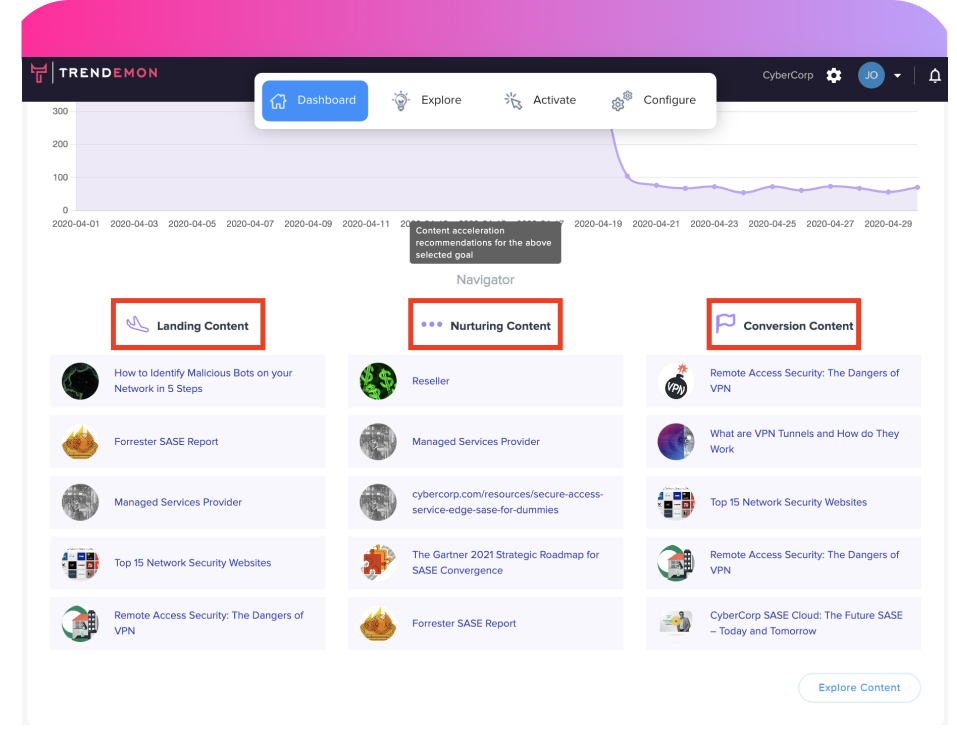Viewport: 957px width, 736px height.
Task: Click the Explore Content button
Action: (859, 688)
